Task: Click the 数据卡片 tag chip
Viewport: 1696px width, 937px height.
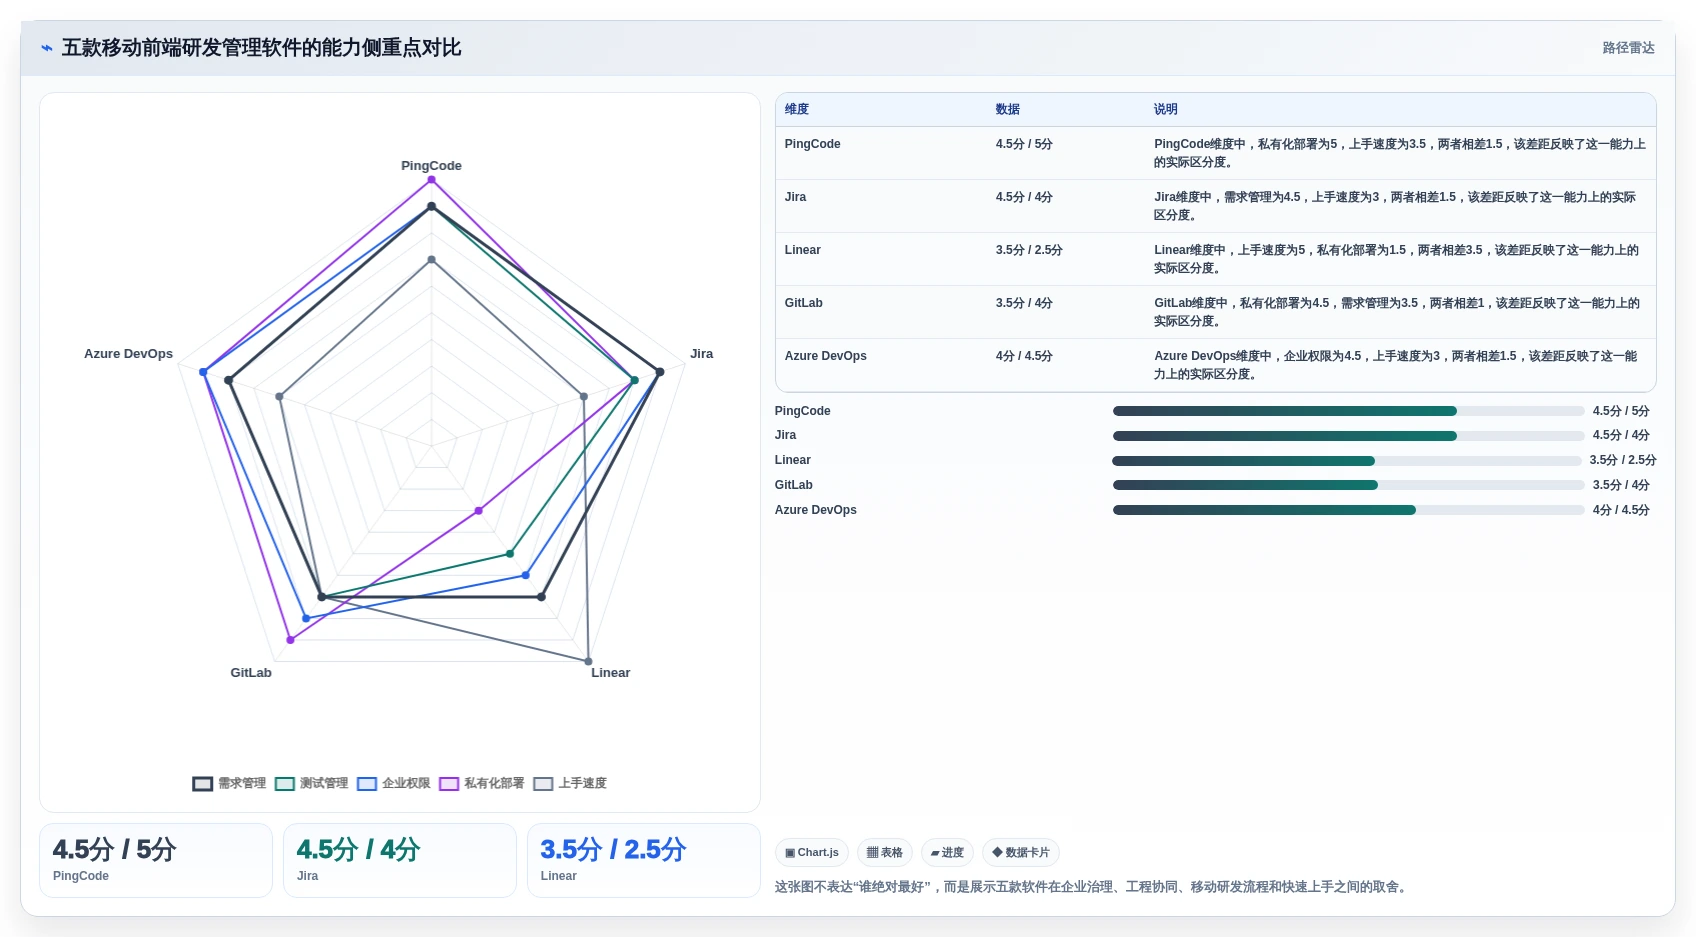Action: (x=1020, y=853)
